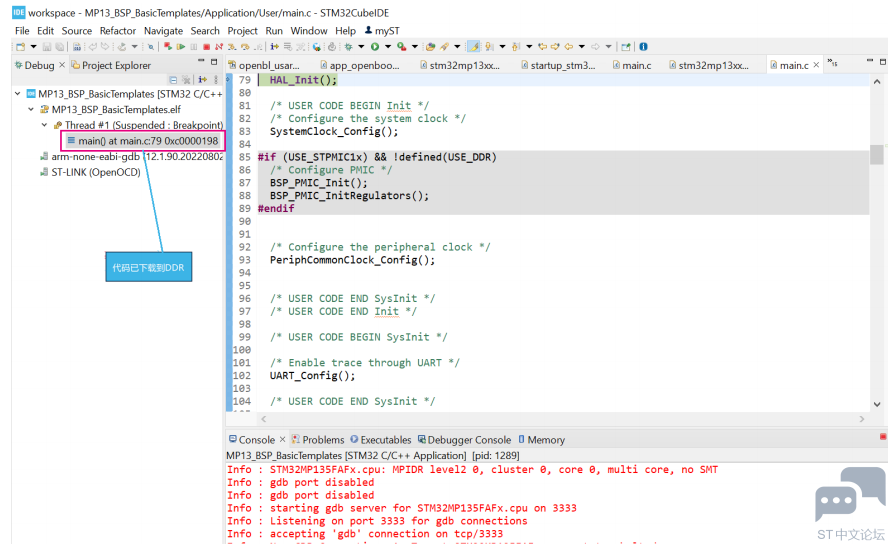Toggle Instruction Stepping Mode in main toolbar
Viewport: 894px width, 550px height.
click(274, 47)
